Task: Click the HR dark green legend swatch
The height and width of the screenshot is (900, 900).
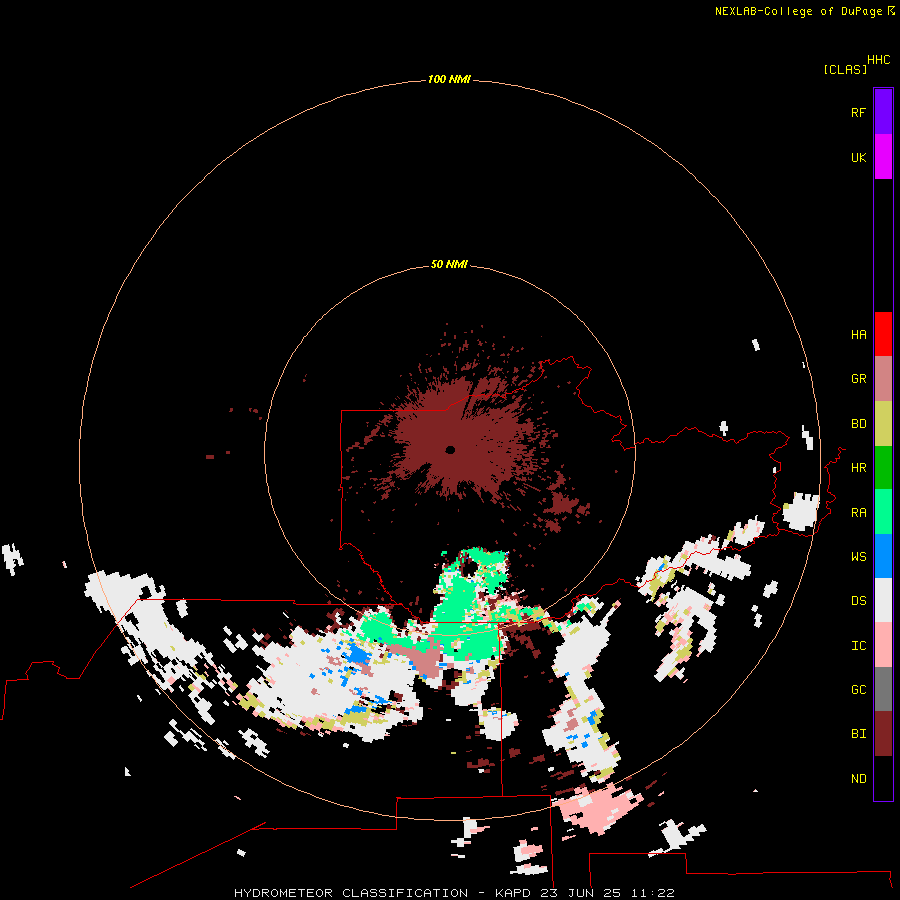Action: [x=883, y=467]
